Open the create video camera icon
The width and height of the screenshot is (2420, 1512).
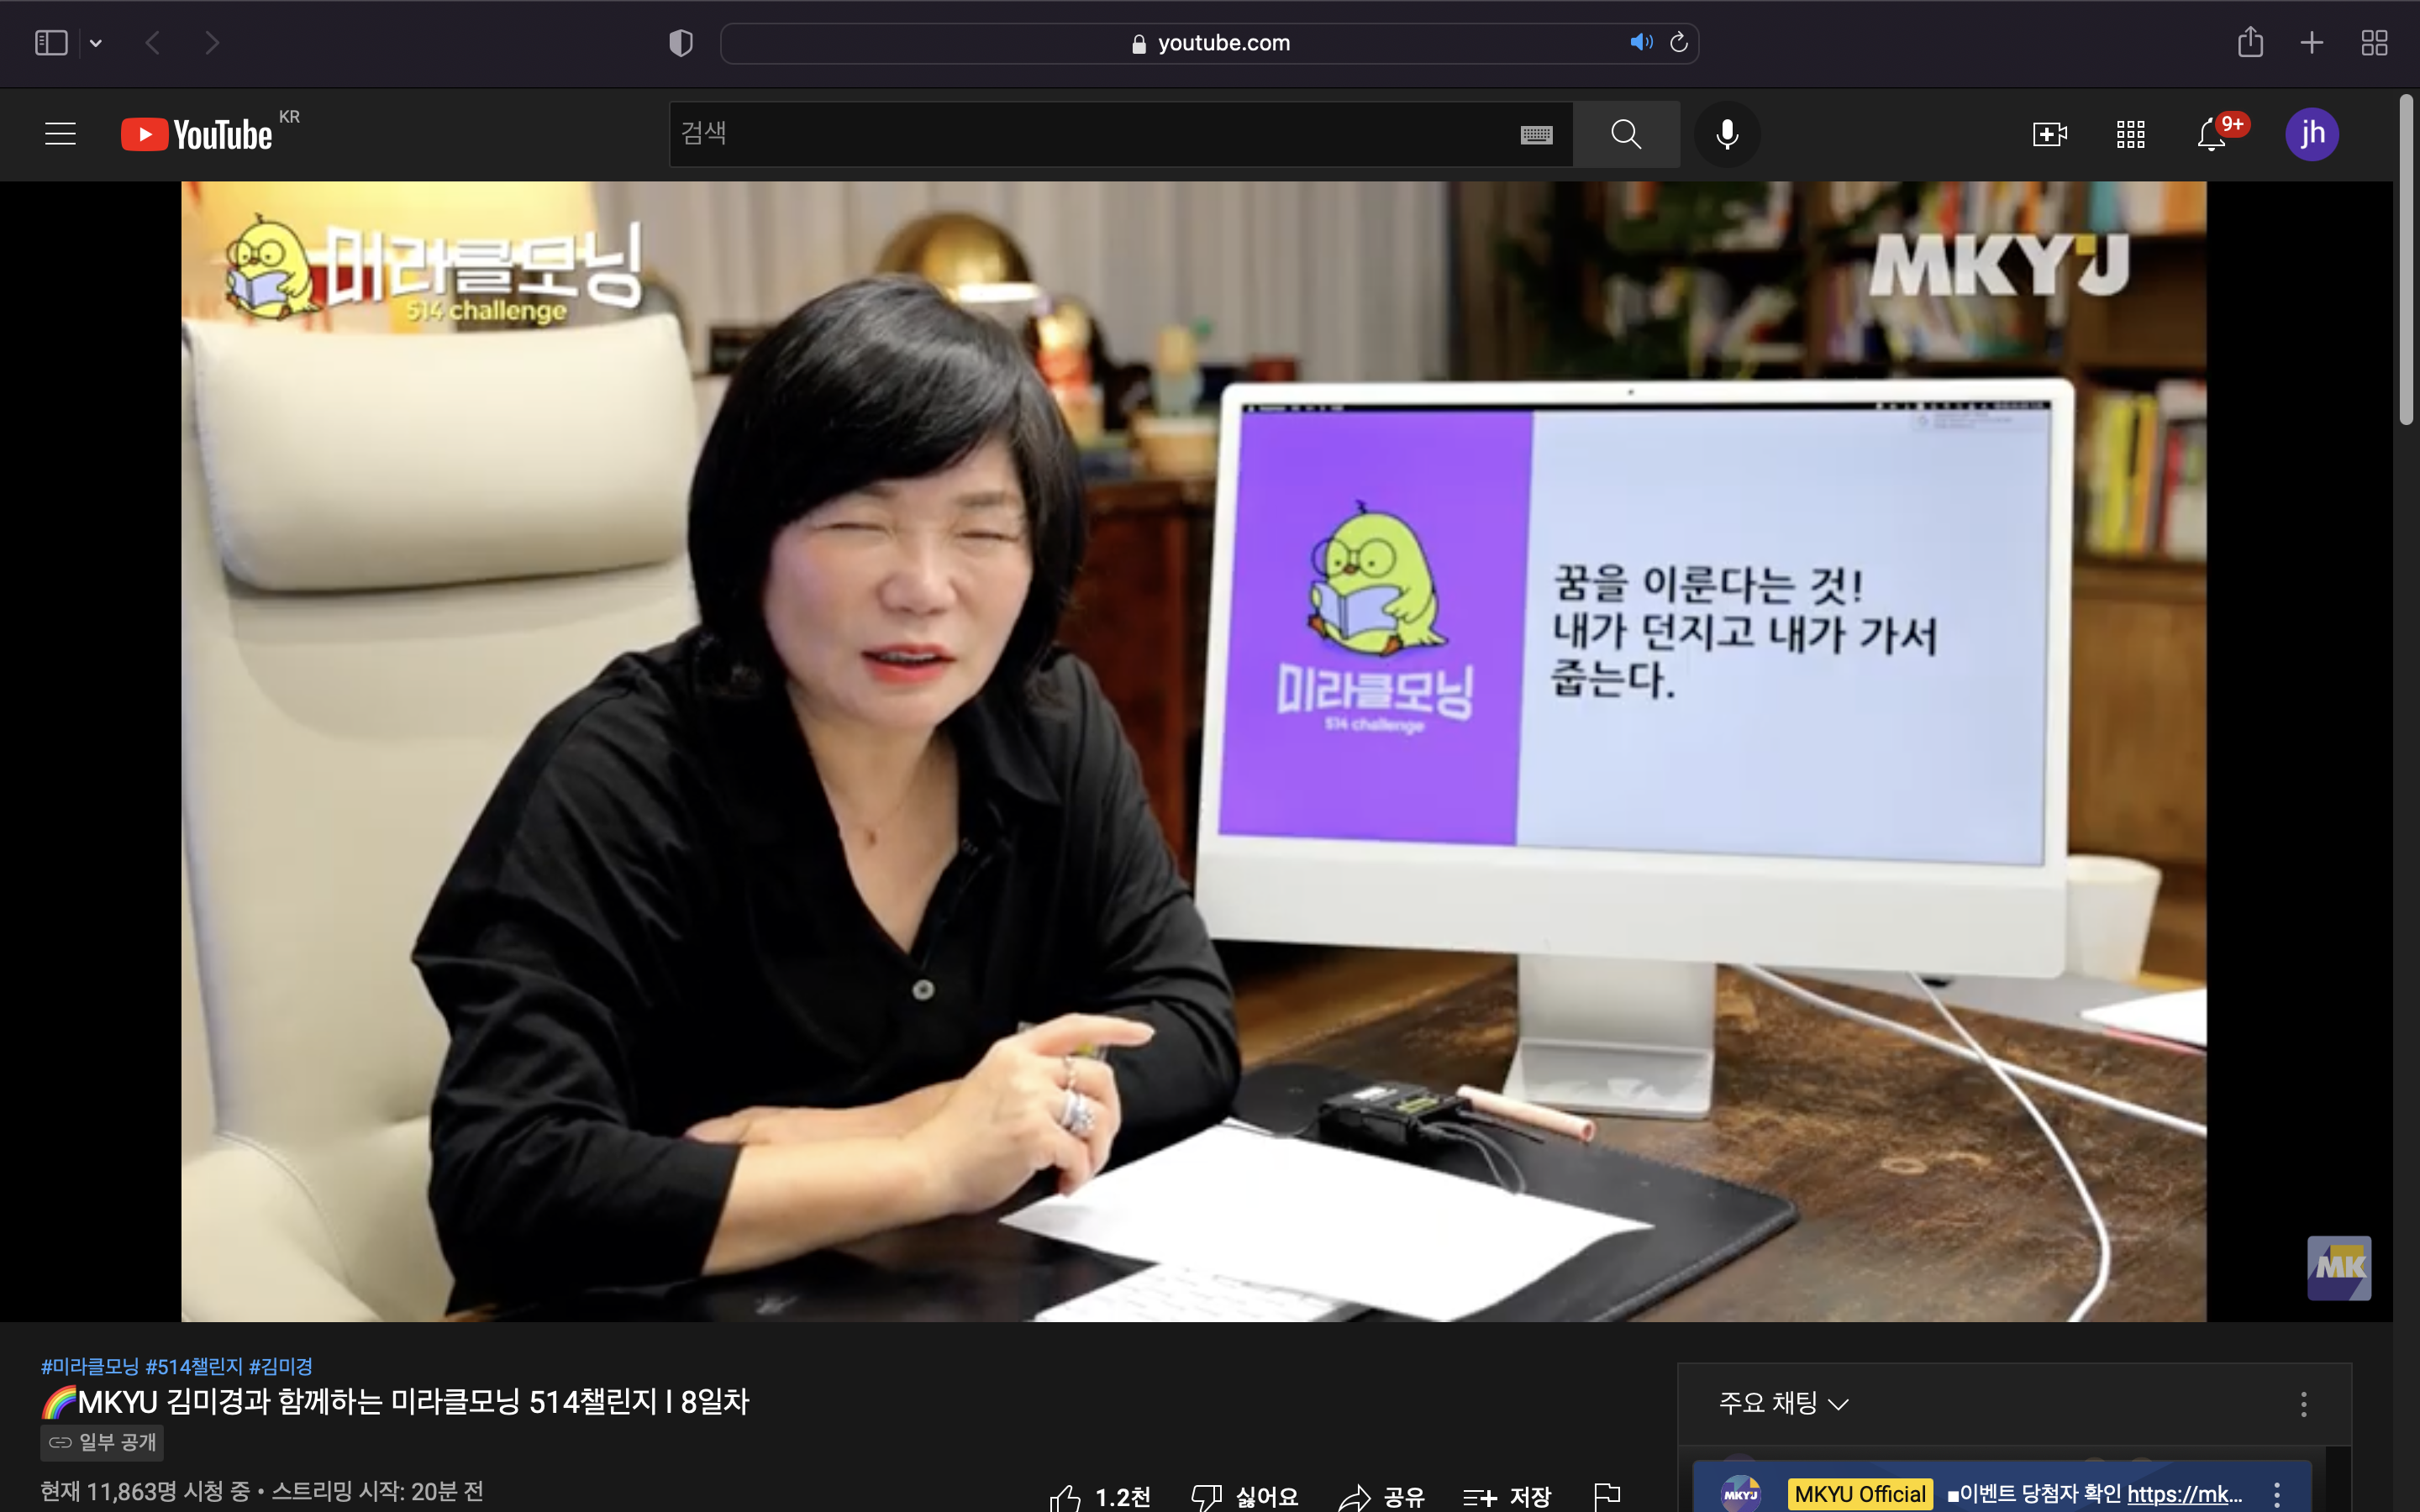[x=2049, y=134]
